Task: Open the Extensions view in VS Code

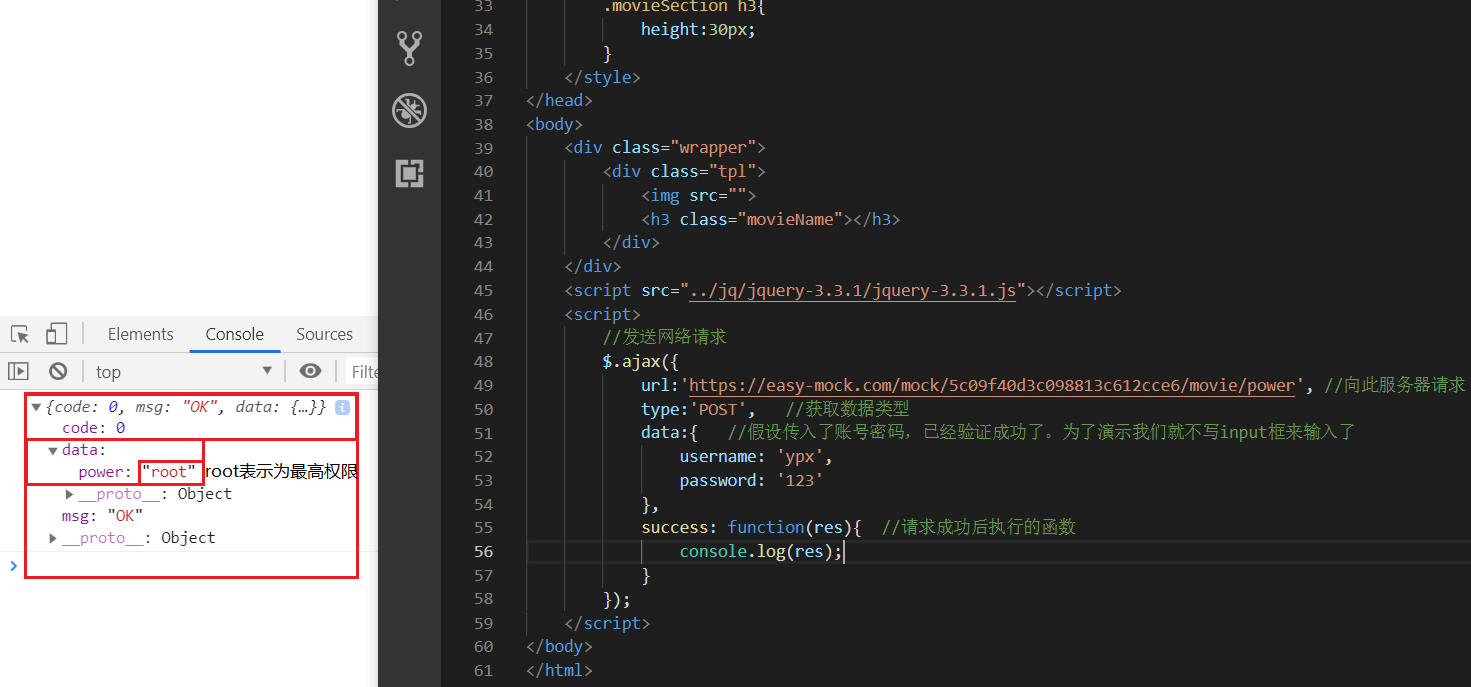Action: click(409, 173)
